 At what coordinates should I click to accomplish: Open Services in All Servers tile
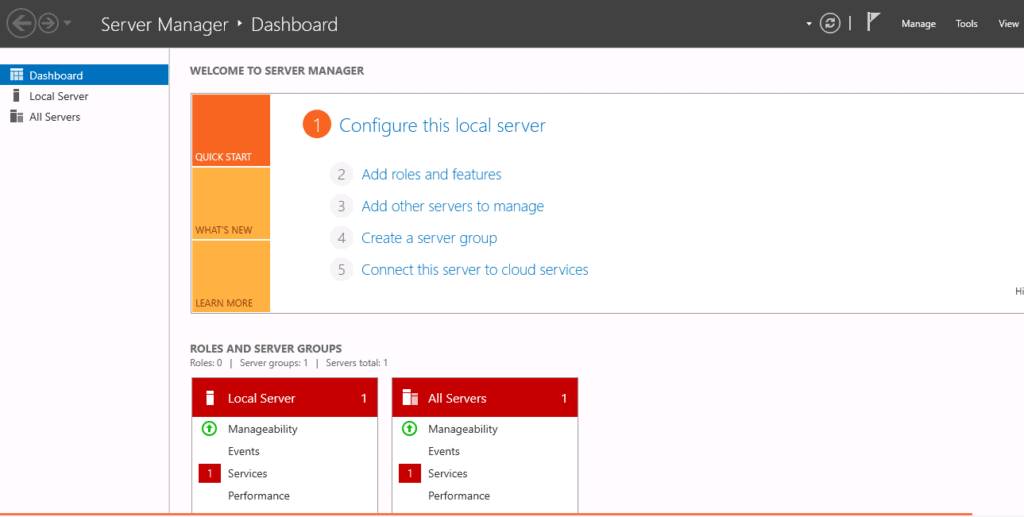(448, 473)
